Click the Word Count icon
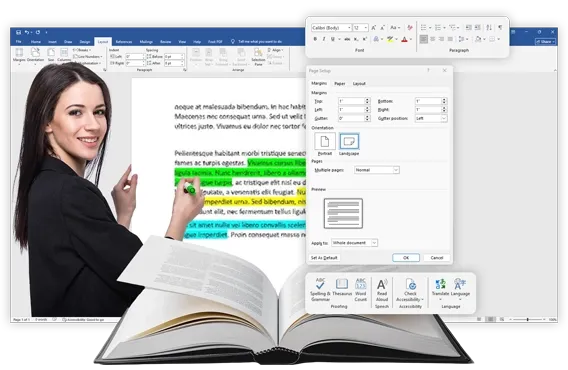 pyautogui.click(x=361, y=289)
